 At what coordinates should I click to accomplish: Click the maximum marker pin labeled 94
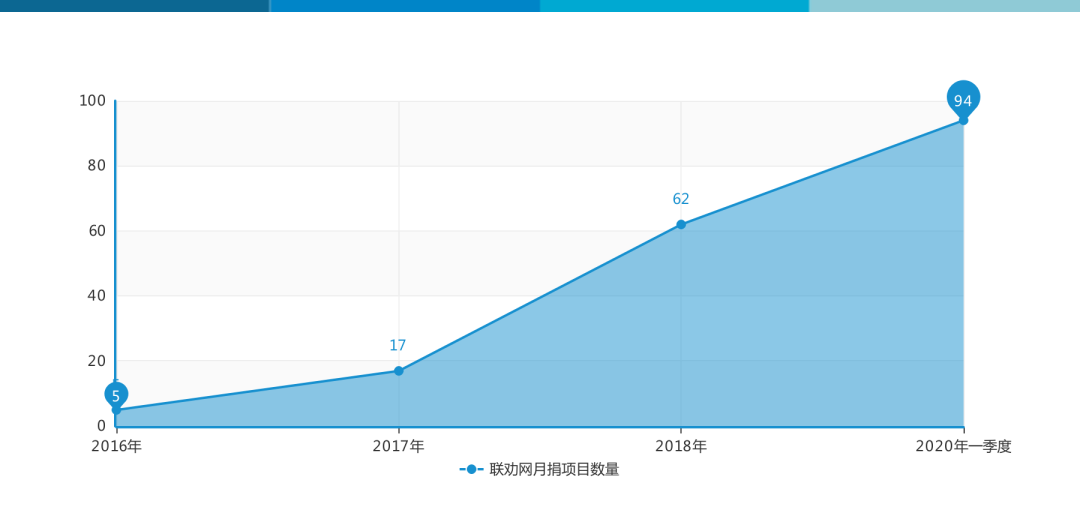click(x=963, y=100)
